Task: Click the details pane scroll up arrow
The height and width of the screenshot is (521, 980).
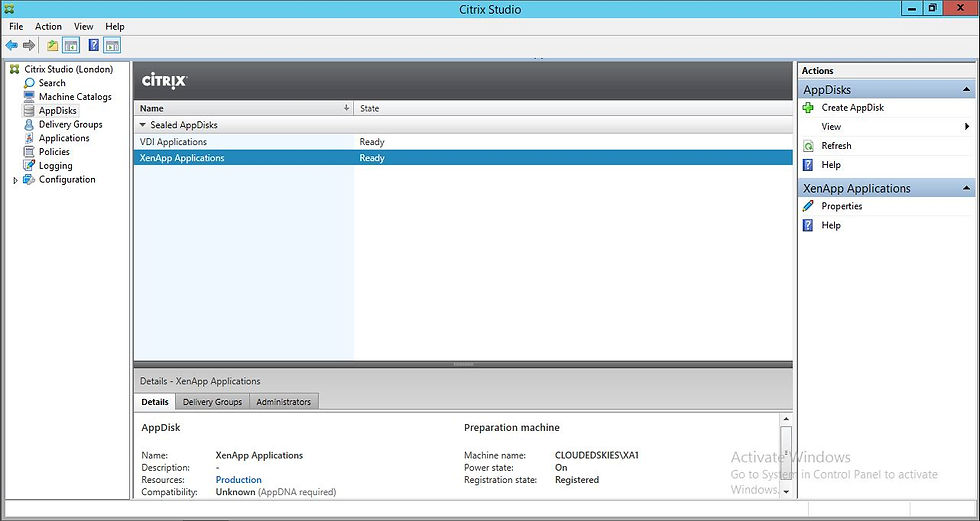Action: tap(786, 419)
